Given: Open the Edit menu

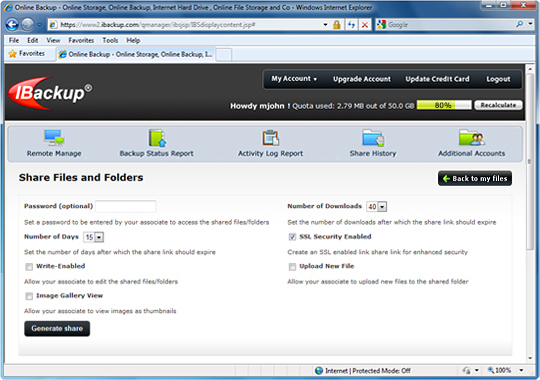Looking at the screenshot, I should 33,40.
